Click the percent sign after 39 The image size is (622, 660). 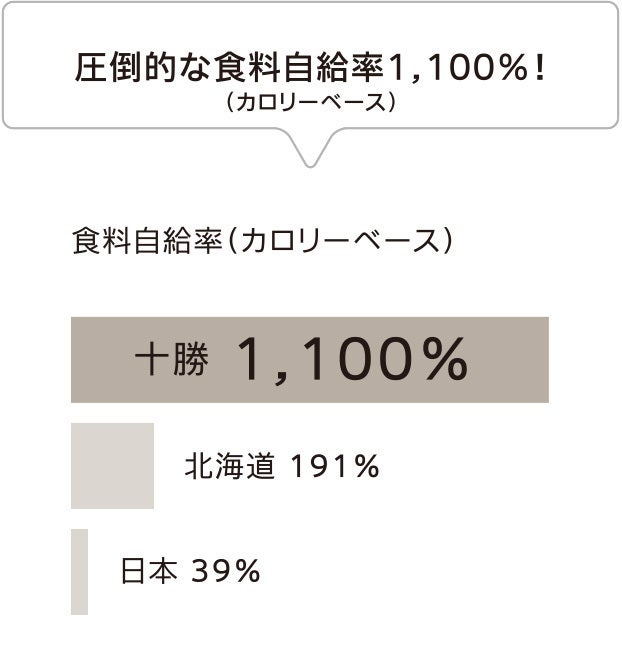248,571
